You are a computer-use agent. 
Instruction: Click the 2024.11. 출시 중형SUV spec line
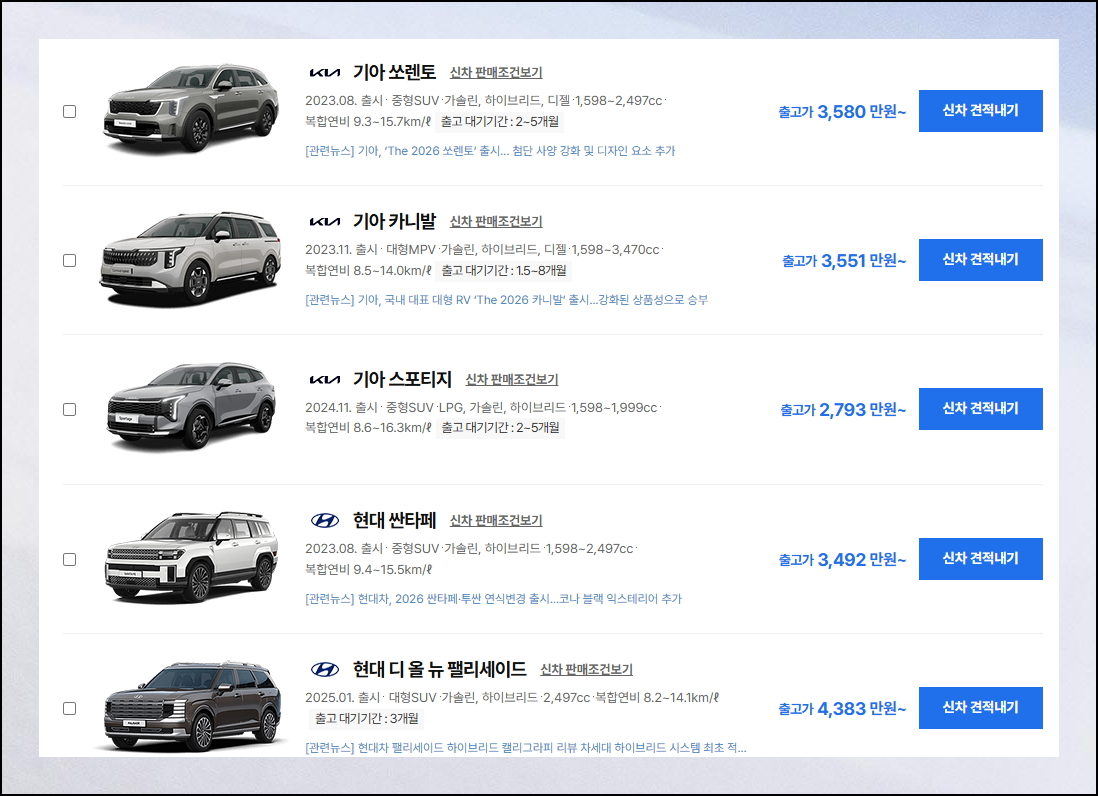click(x=483, y=407)
